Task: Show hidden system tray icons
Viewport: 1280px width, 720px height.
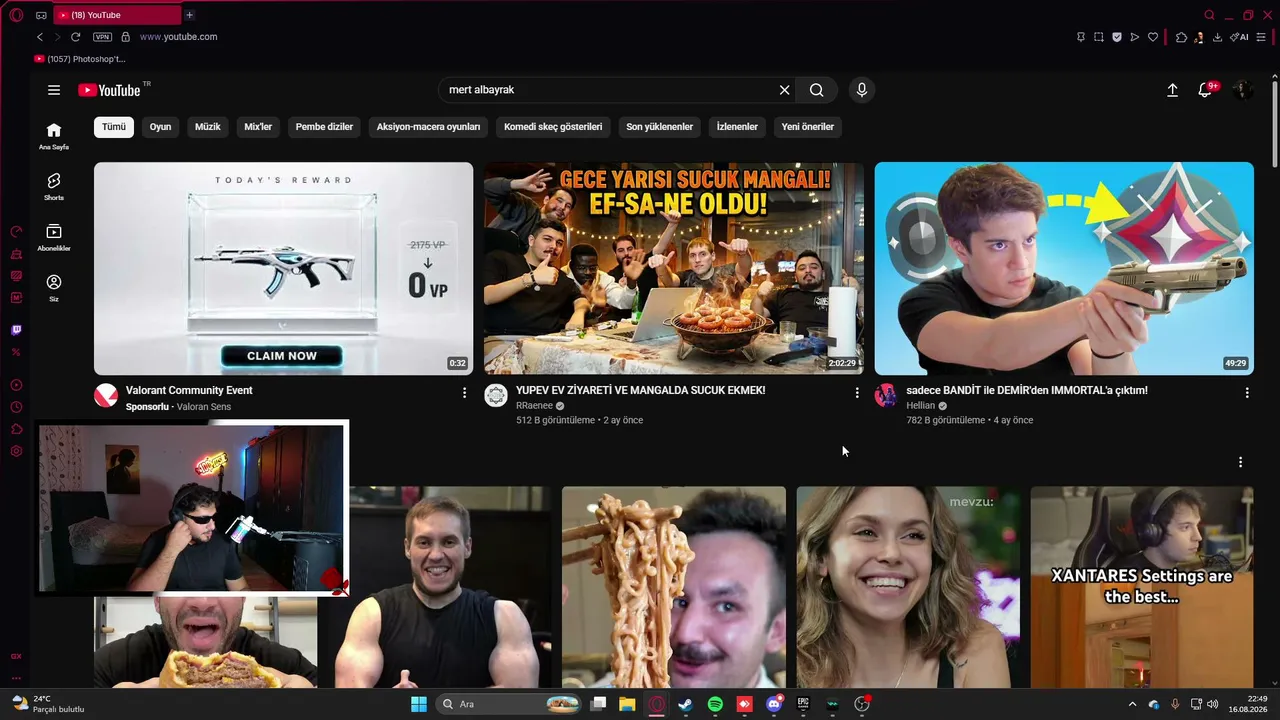Action: coord(1132,704)
